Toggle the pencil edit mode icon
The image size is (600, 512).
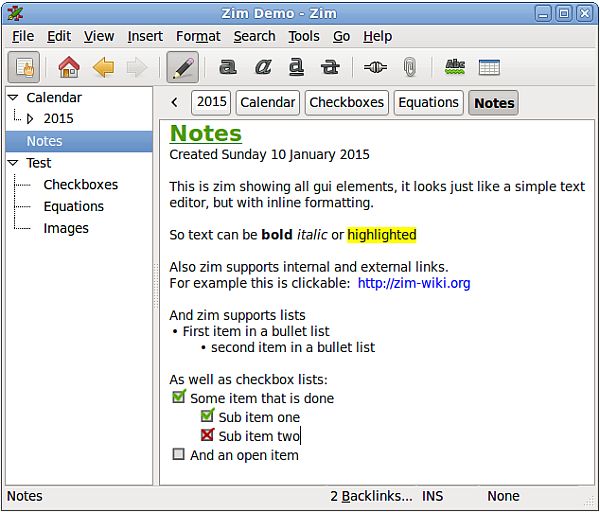click(x=183, y=67)
